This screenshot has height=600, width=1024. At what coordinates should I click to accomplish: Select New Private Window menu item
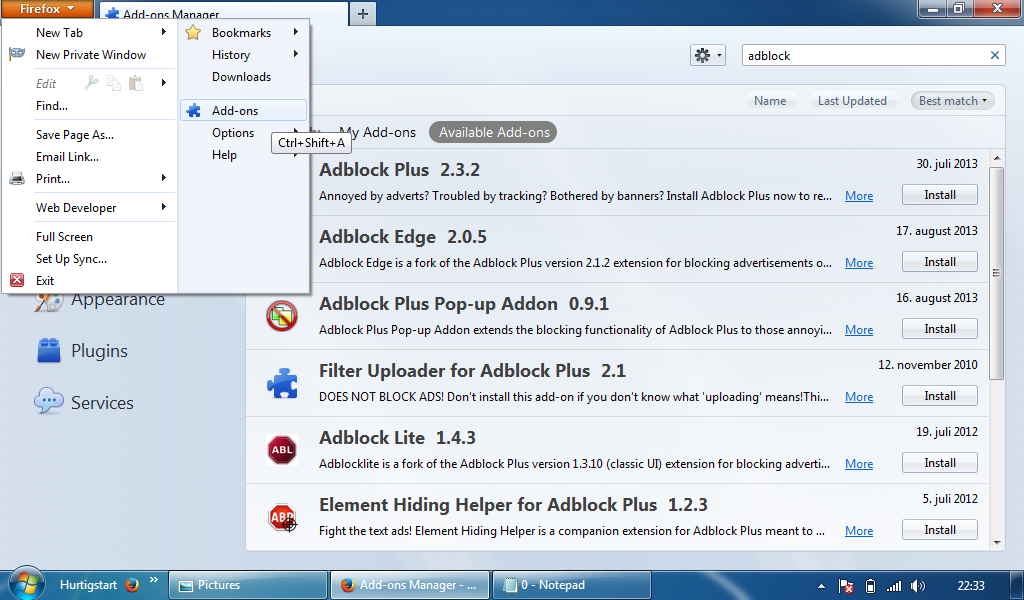click(x=91, y=55)
